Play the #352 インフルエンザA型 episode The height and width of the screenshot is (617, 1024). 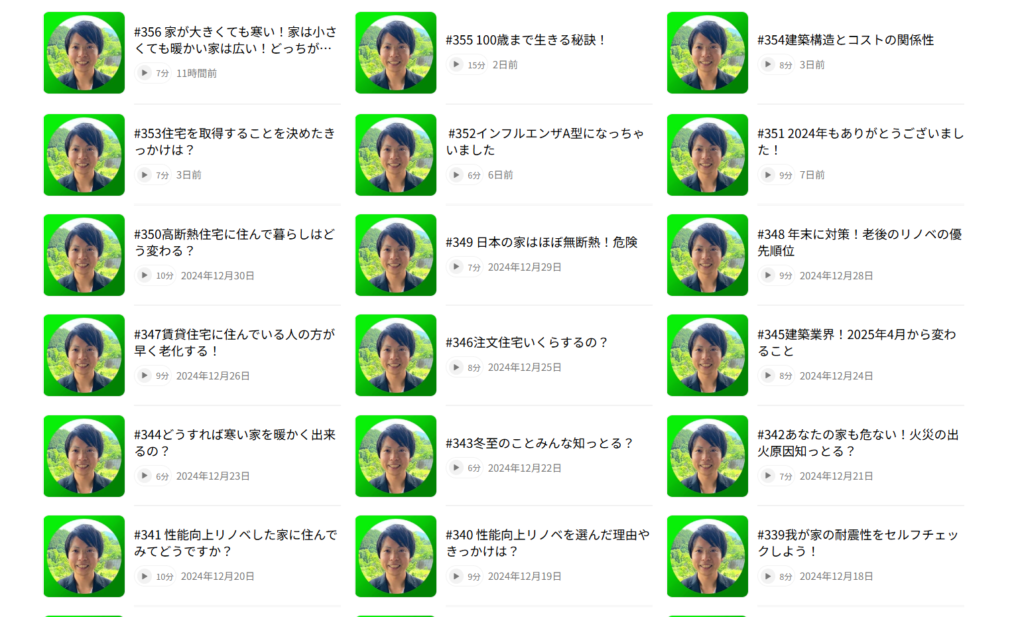pyautogui.click(x=456, y=175)
